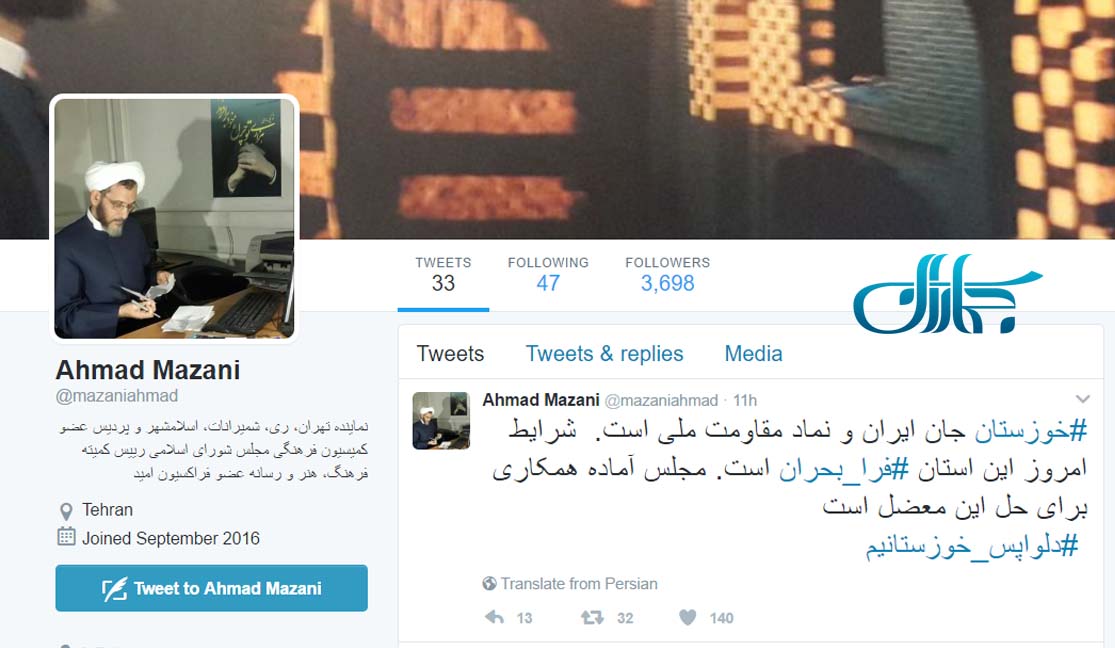Click the Tehran location pin icon
This screenshot has width=1115, height=648.
(x=66, y=511)
